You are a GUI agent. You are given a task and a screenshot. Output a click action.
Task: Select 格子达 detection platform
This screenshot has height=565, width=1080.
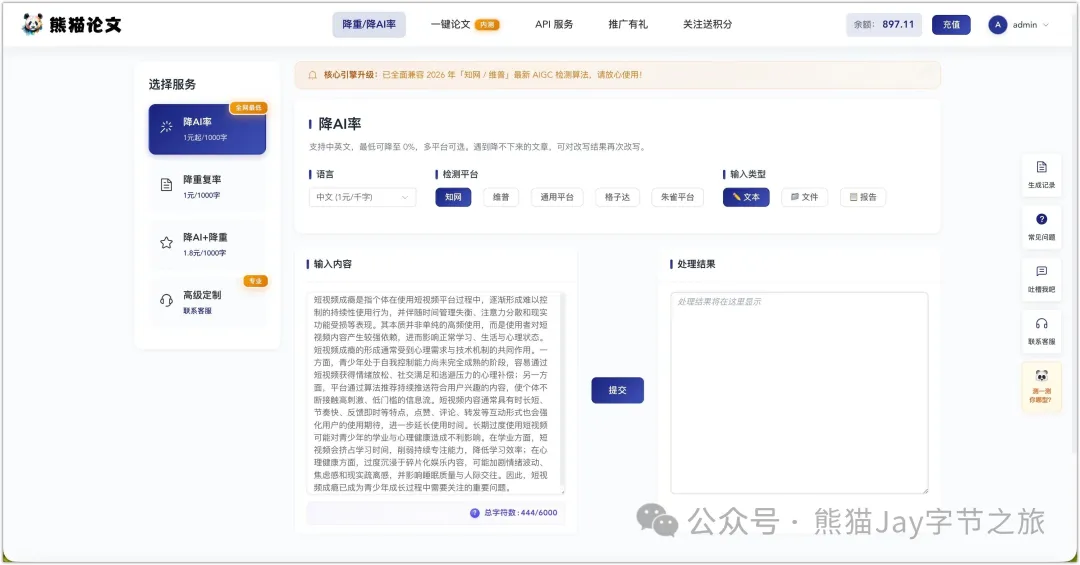point(617,197)
